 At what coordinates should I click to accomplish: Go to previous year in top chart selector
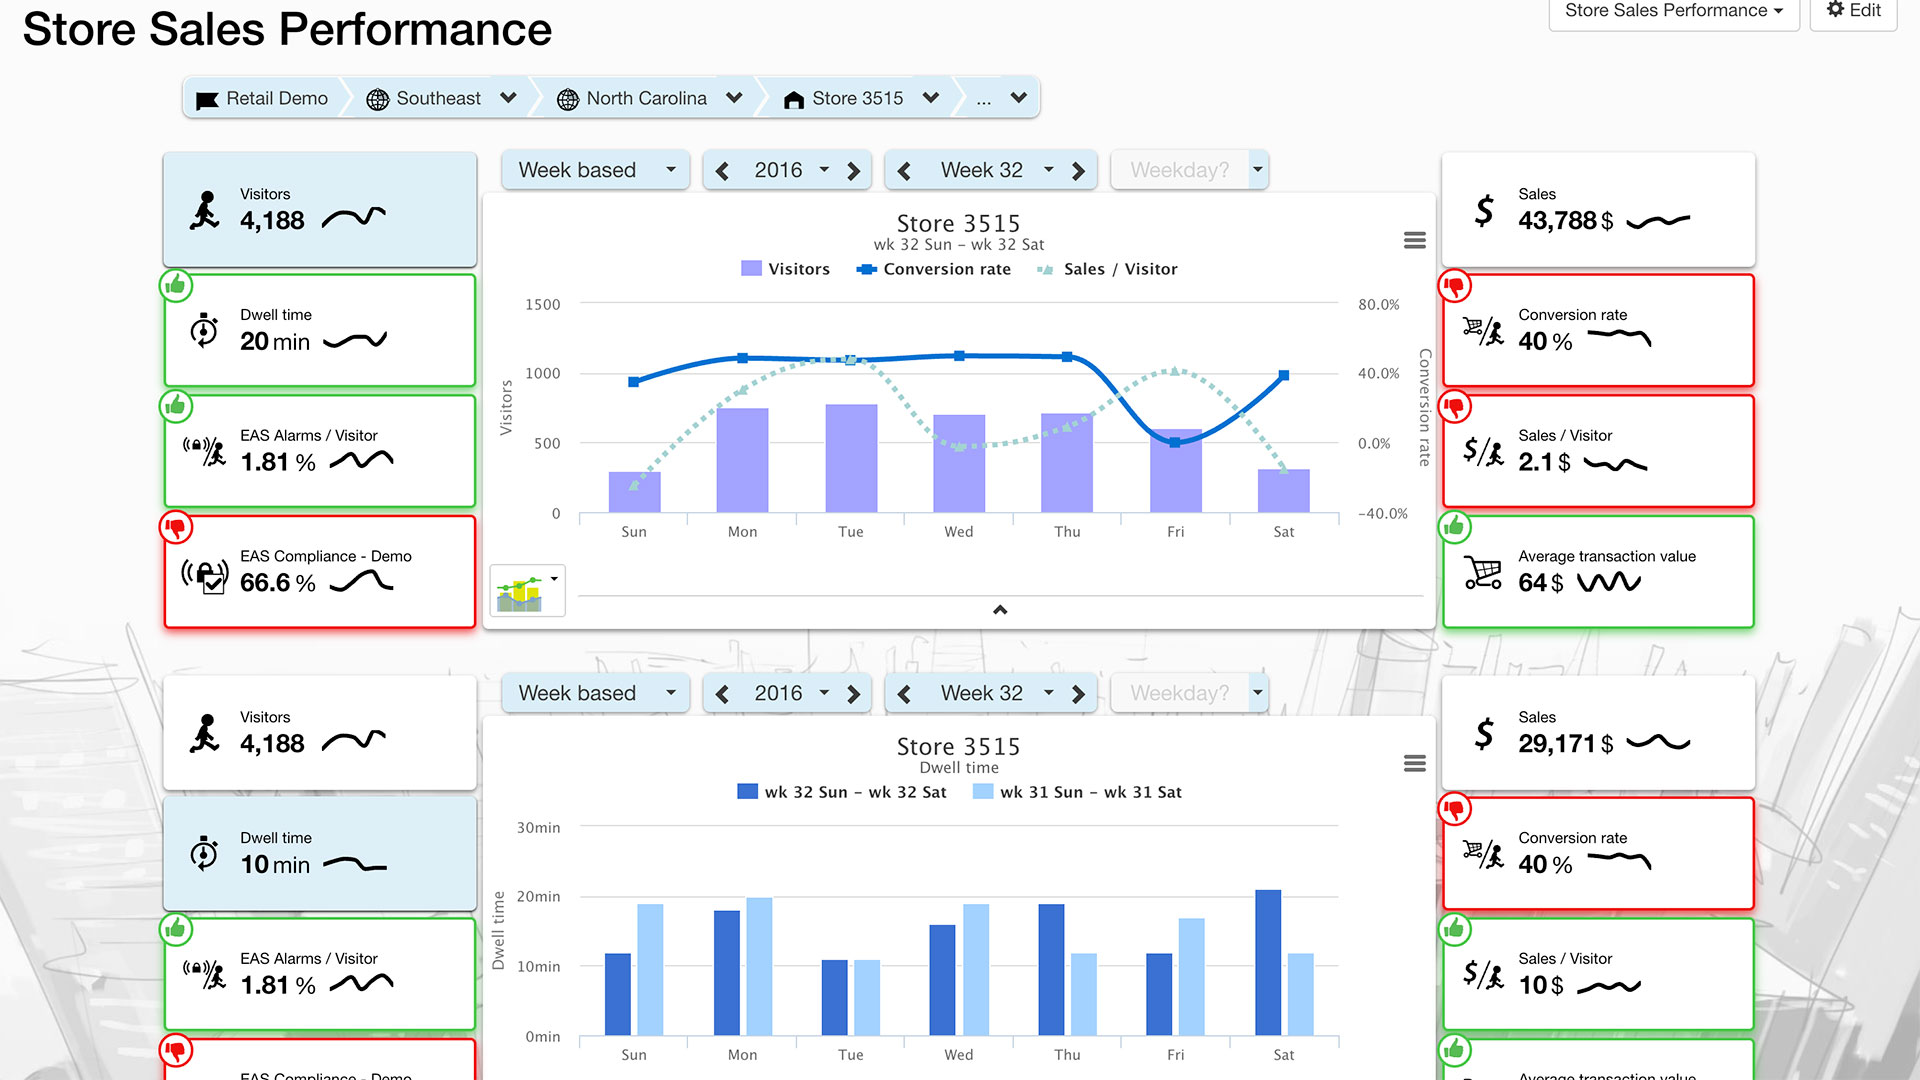pos(722,171)
